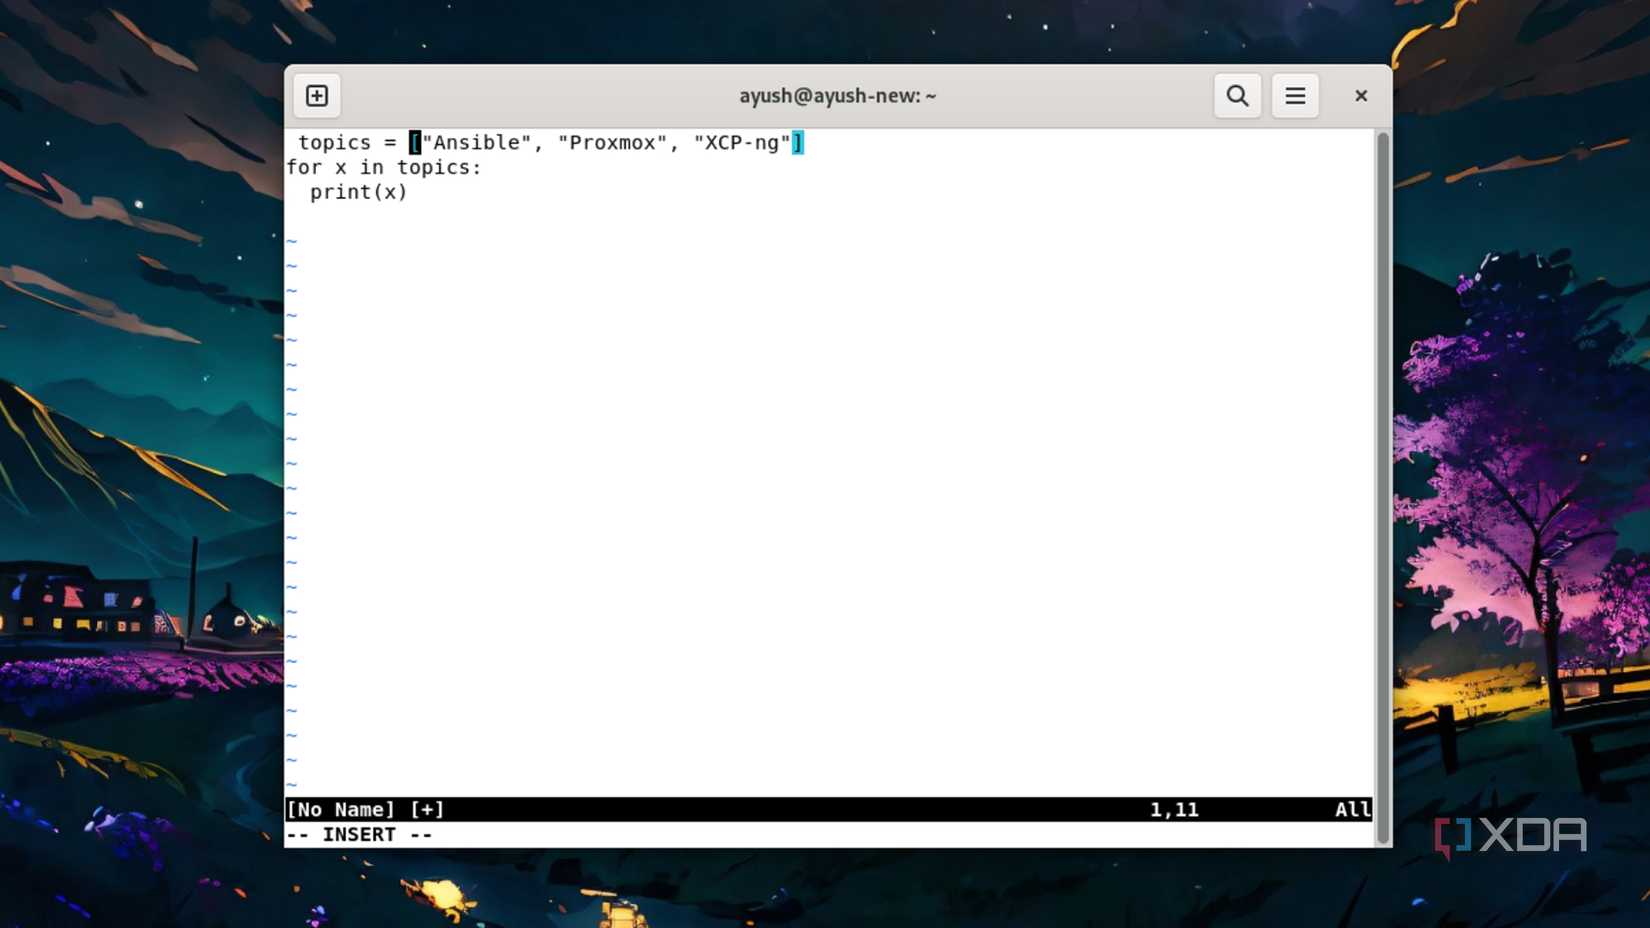Close the terminal window
Image resolution: width=1650 pixels, height=928 pixels.
coord(1361,96)
